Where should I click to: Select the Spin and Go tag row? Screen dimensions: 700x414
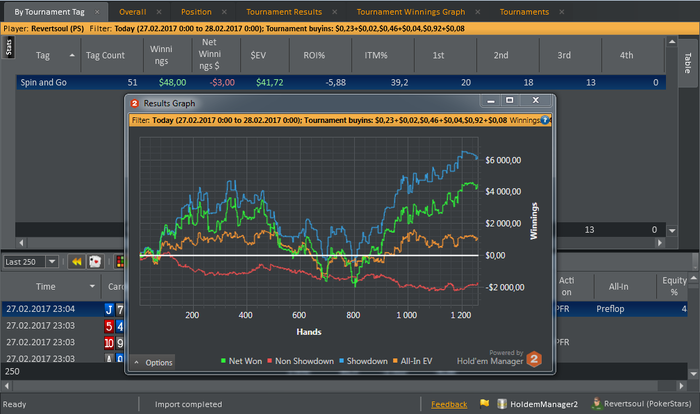tap(341, 82)
